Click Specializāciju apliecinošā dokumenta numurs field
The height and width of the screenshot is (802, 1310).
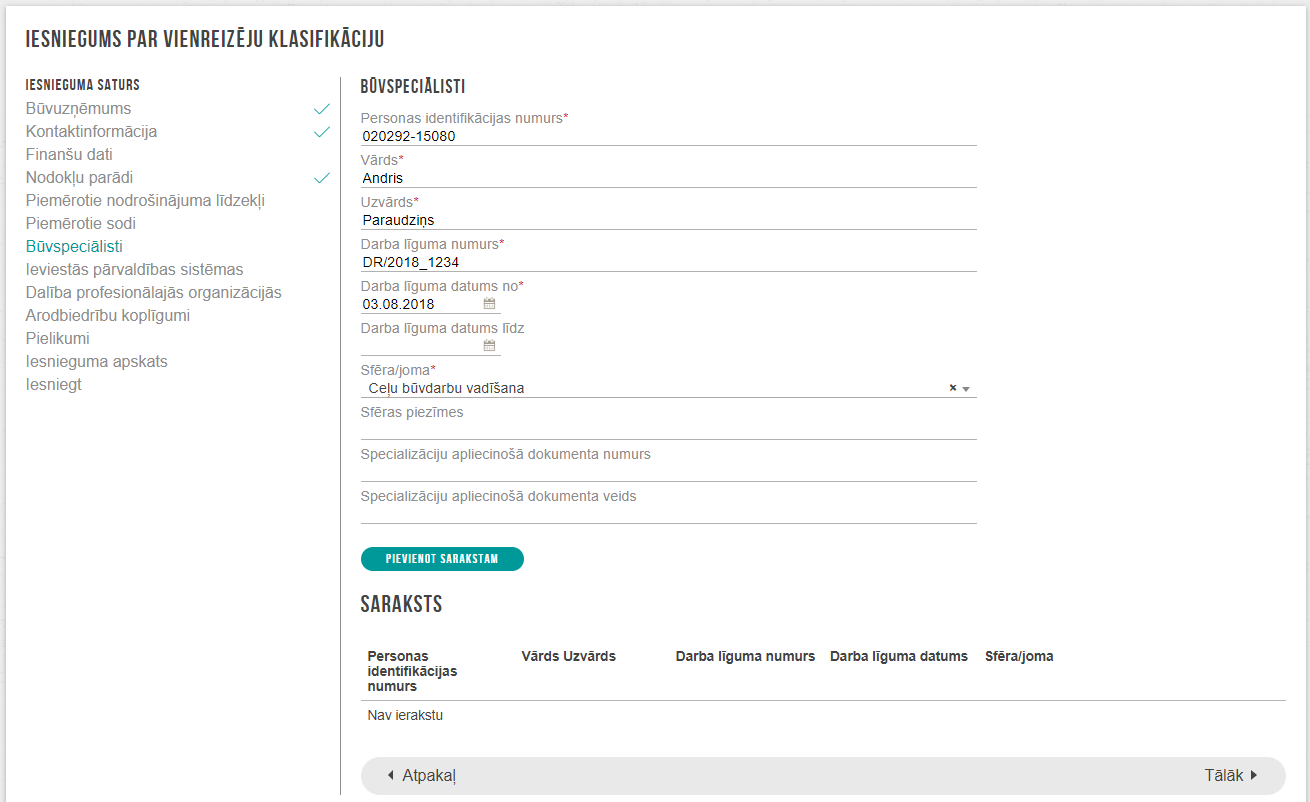(x=668, y=472)
